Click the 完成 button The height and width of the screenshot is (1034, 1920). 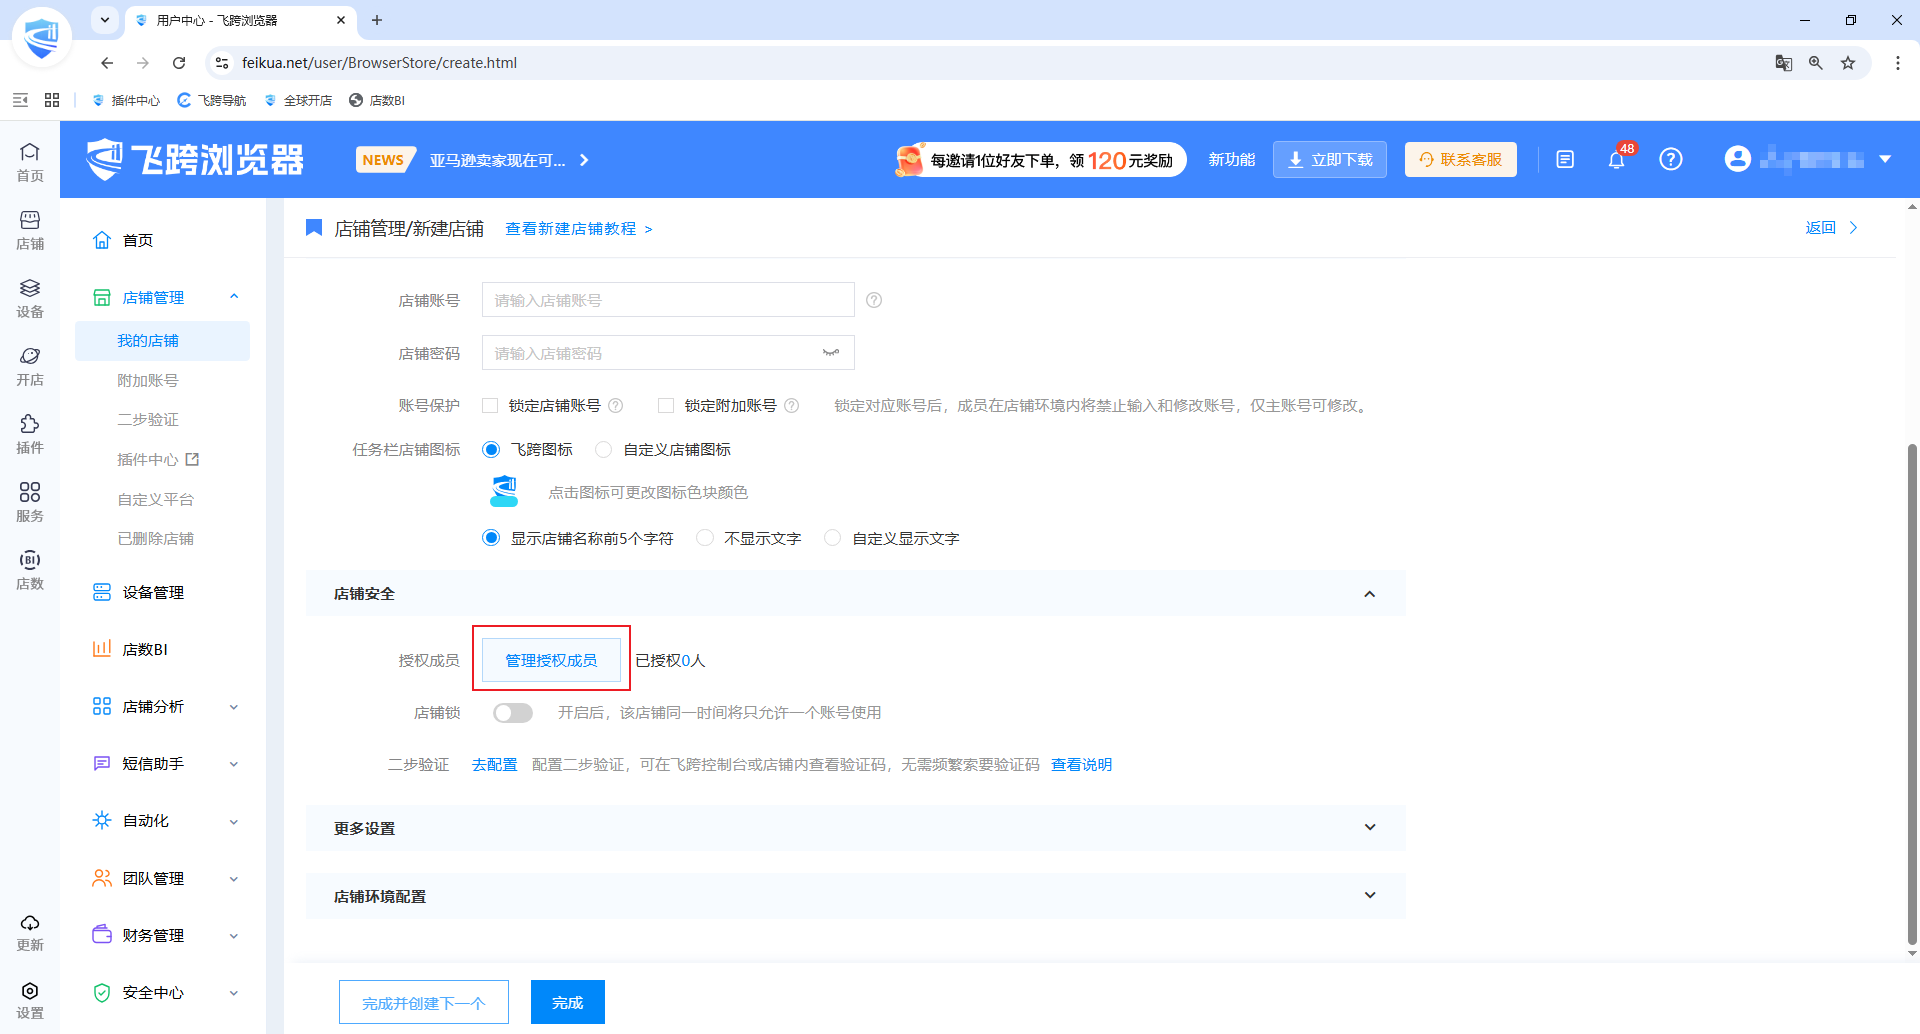(x=567, y=1002)
